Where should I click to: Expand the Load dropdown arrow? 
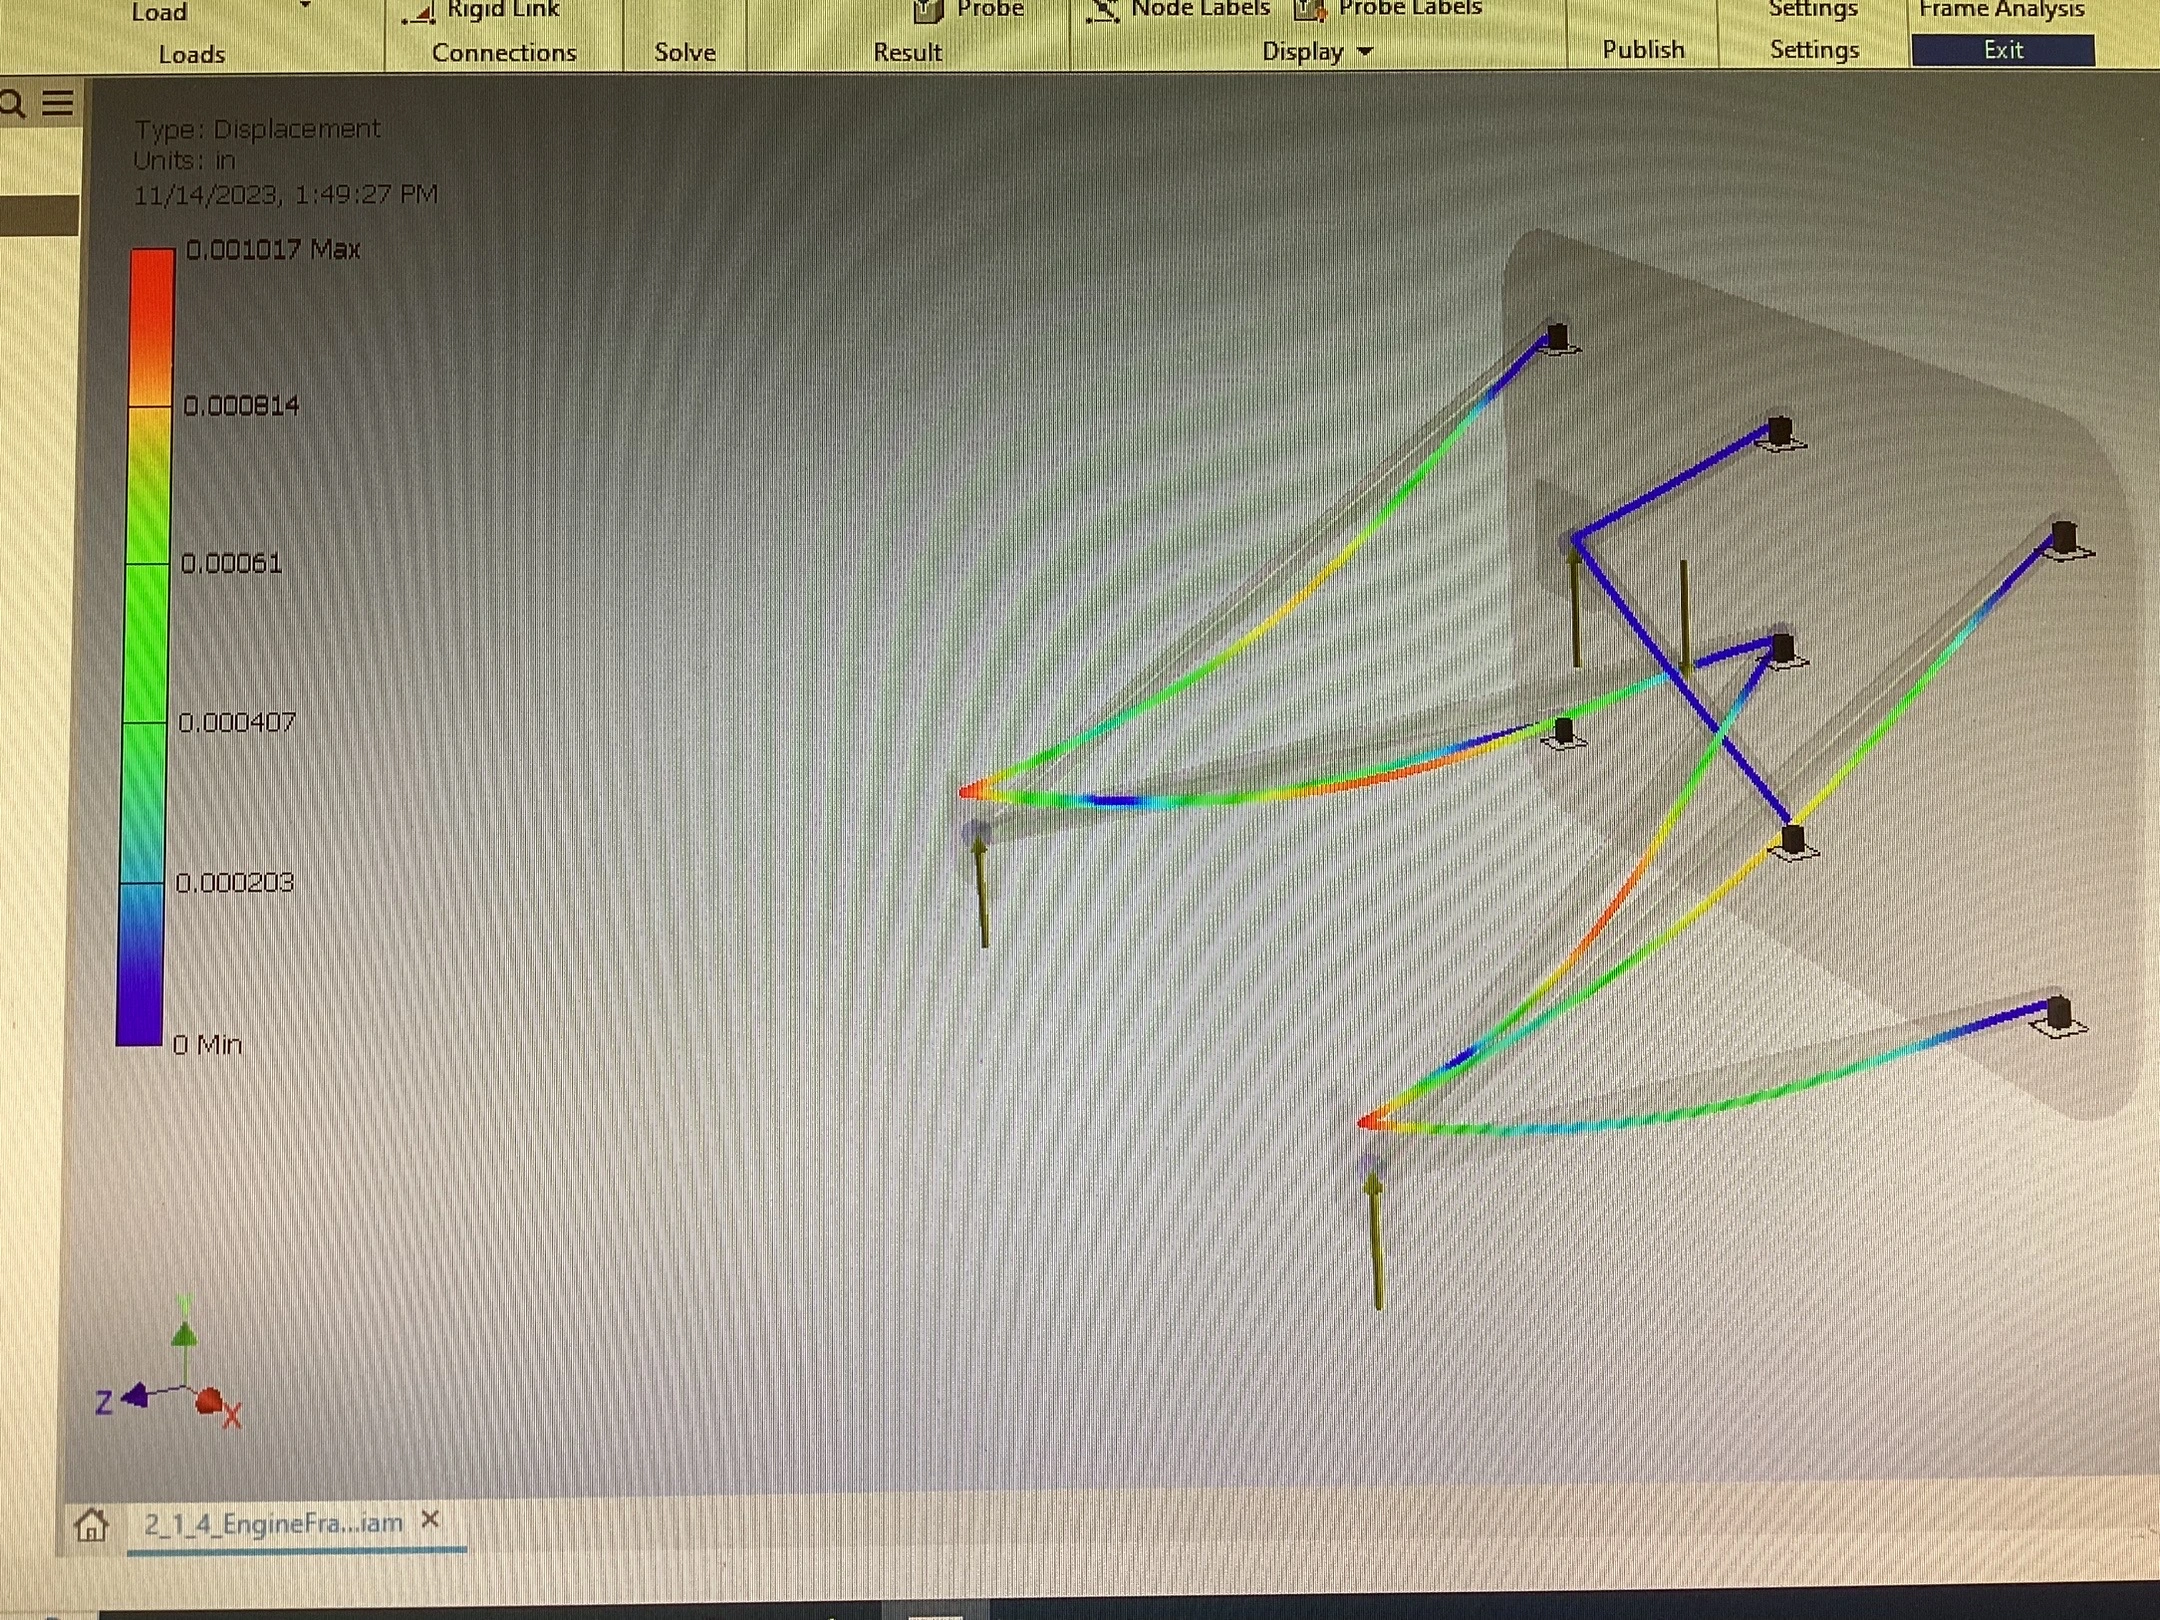(x=305, y=6)
